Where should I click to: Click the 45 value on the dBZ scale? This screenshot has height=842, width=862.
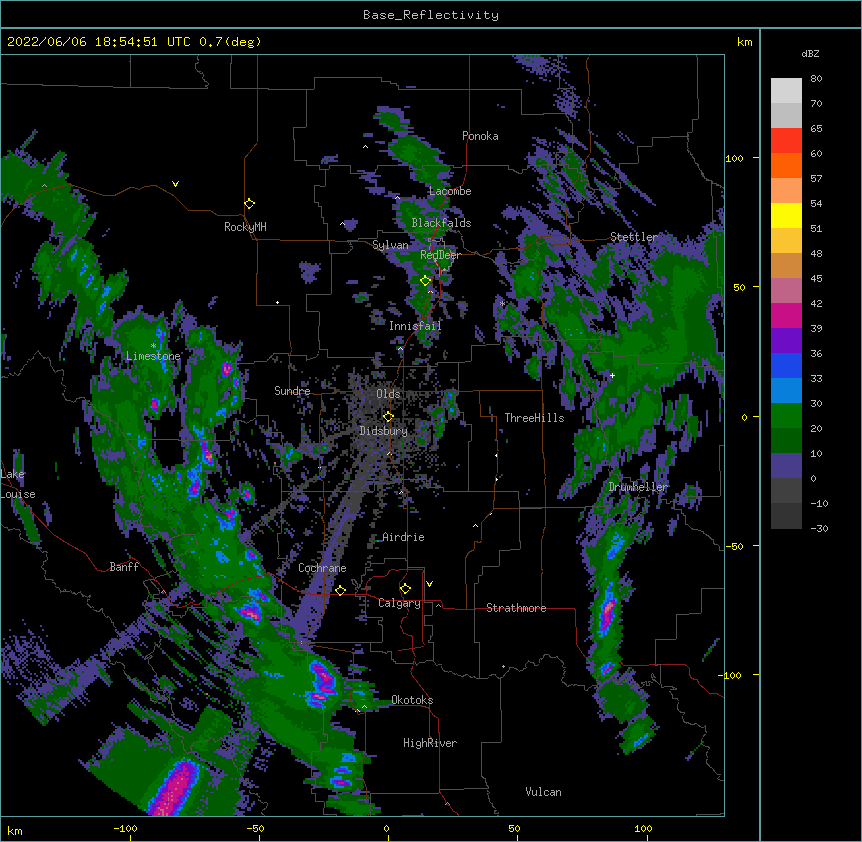816,279
